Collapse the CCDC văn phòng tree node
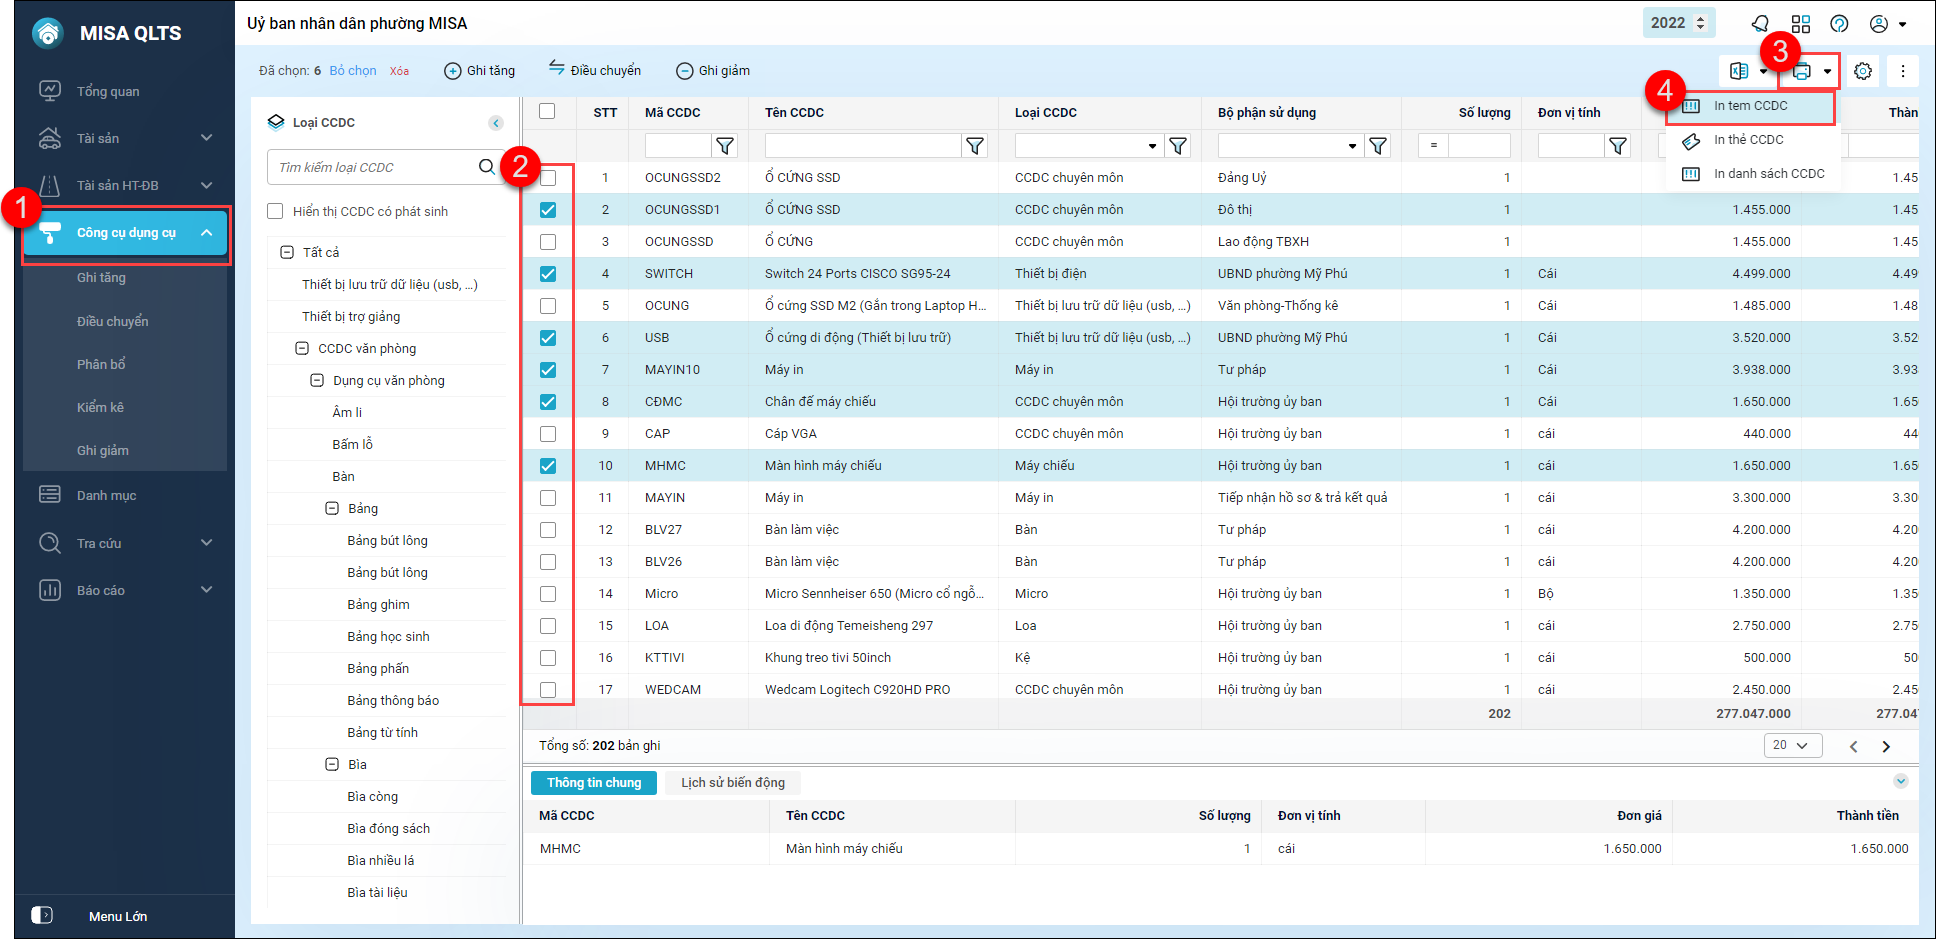 [x=302, y=348]
